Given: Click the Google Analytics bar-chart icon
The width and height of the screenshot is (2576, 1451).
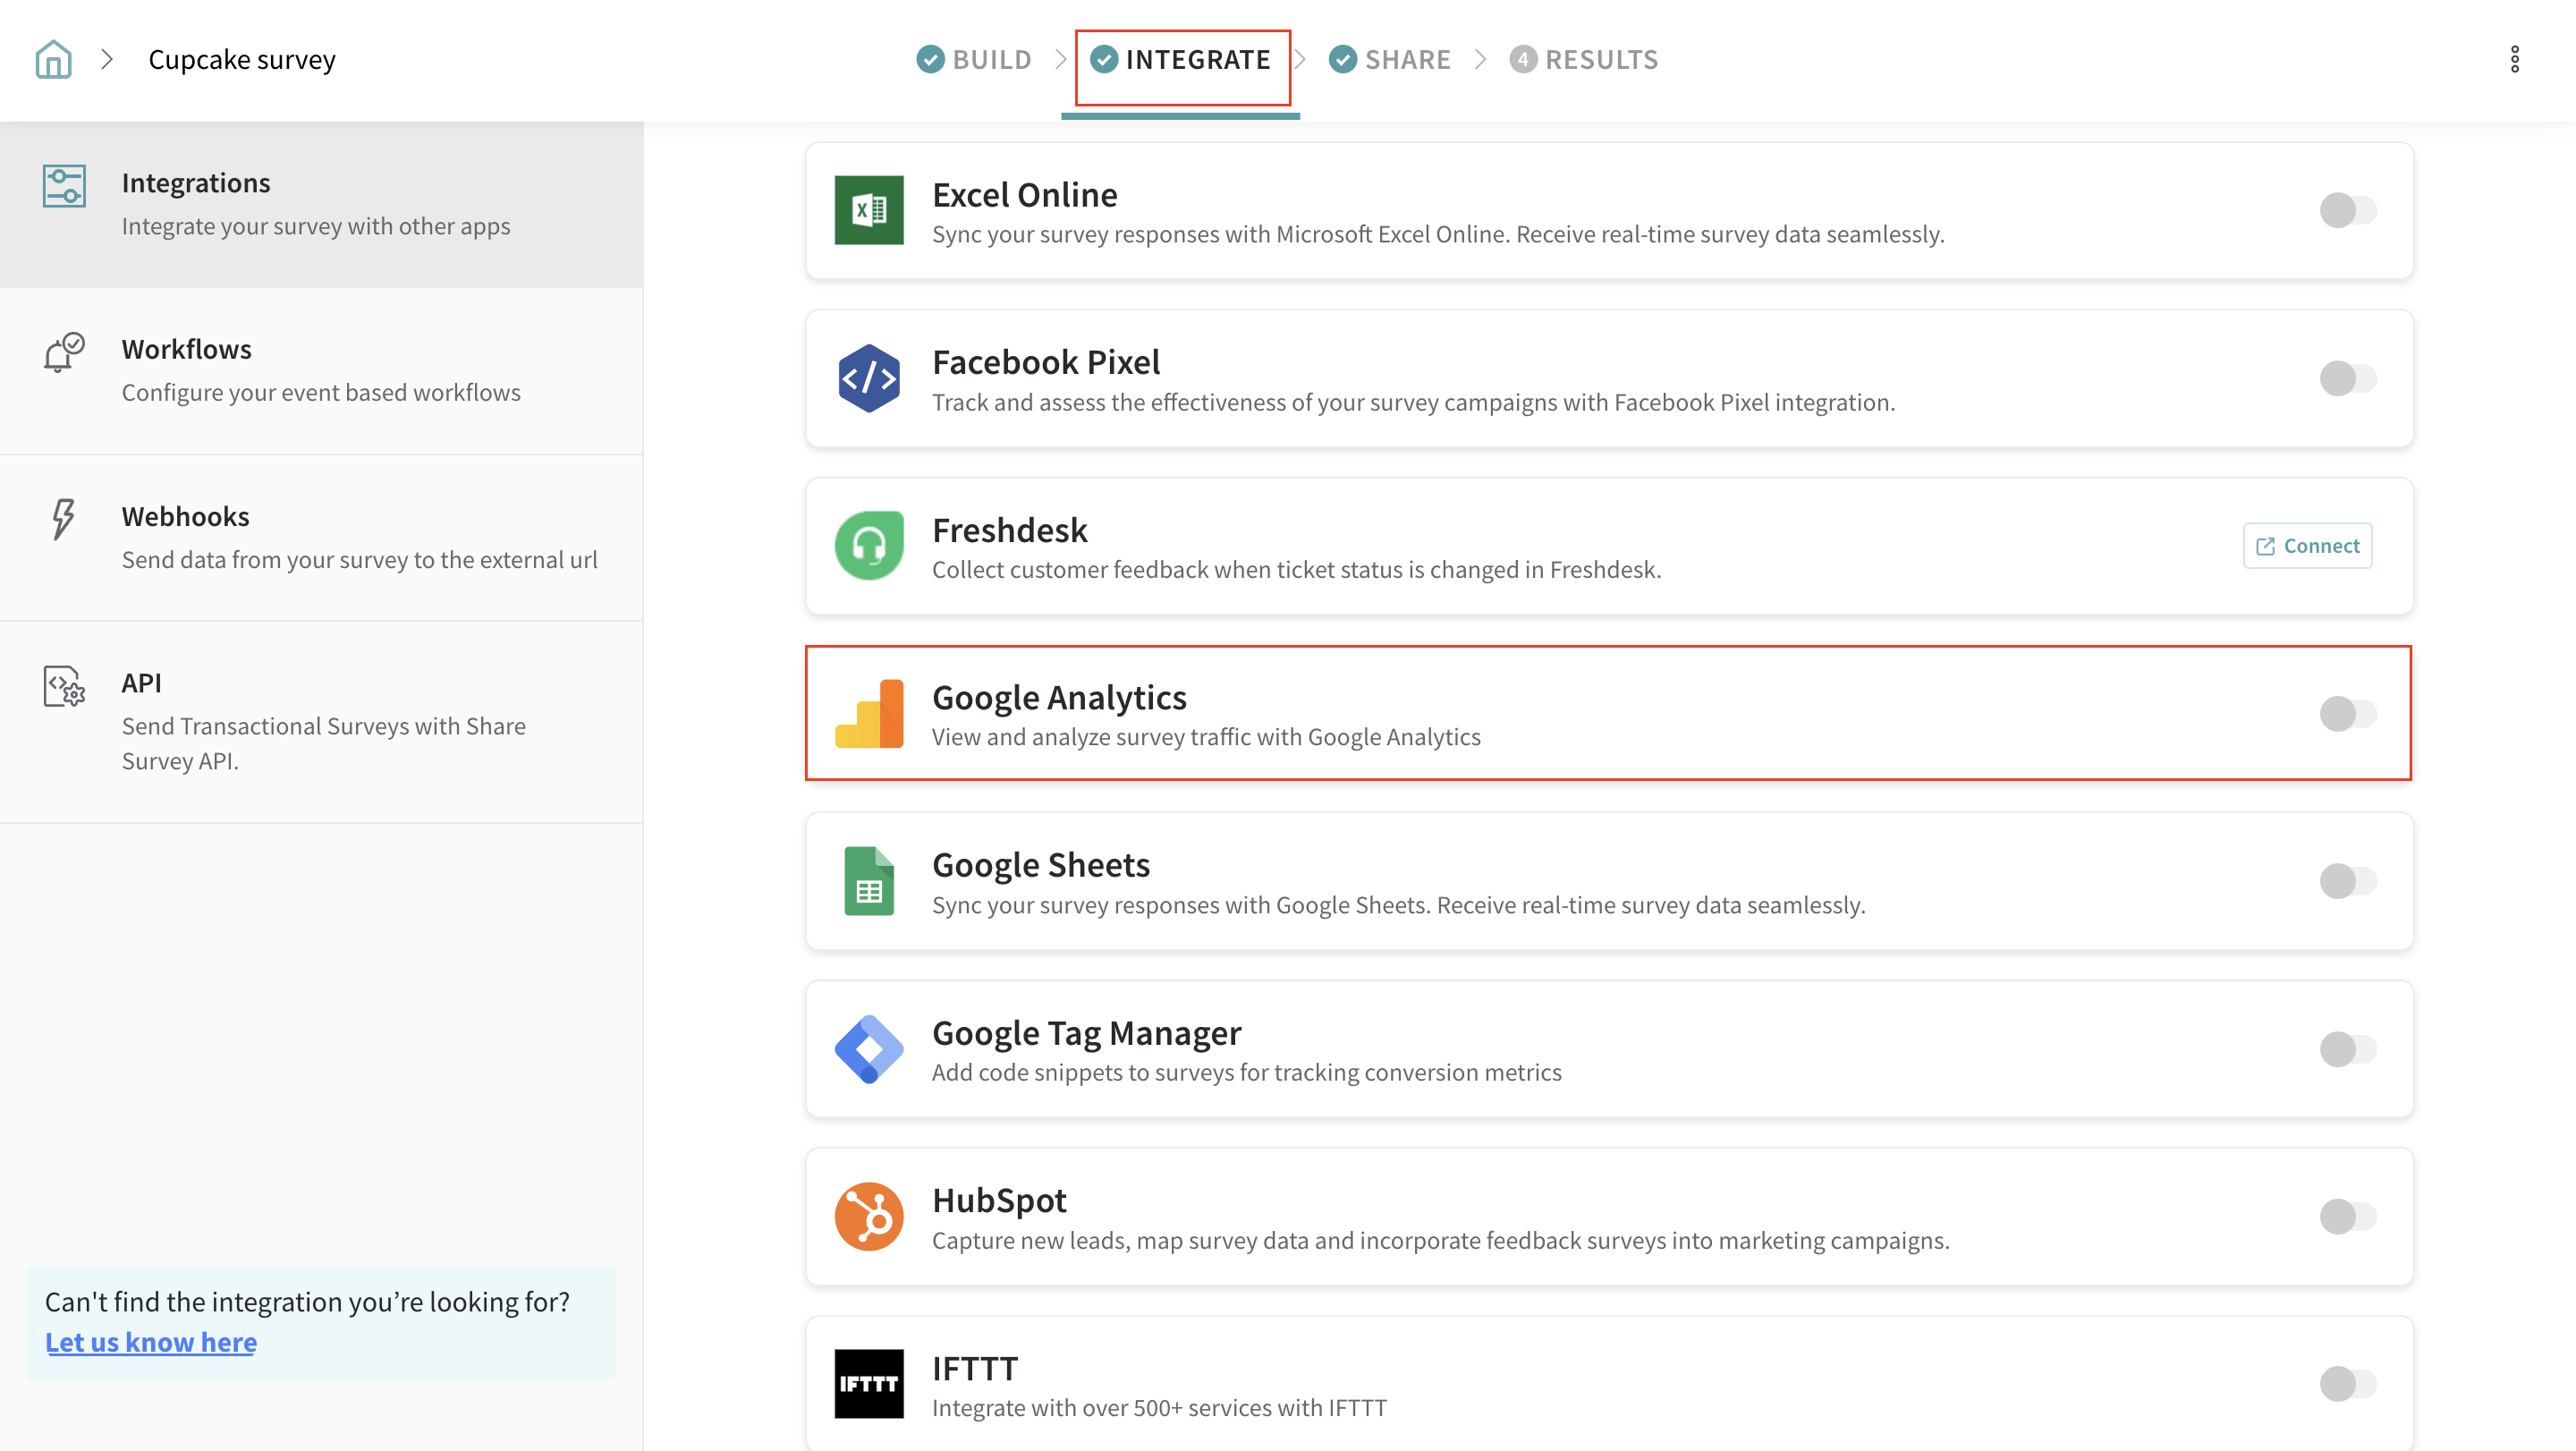Looking at the screenshot, I should pyautogui.click(x=868, y=714).
